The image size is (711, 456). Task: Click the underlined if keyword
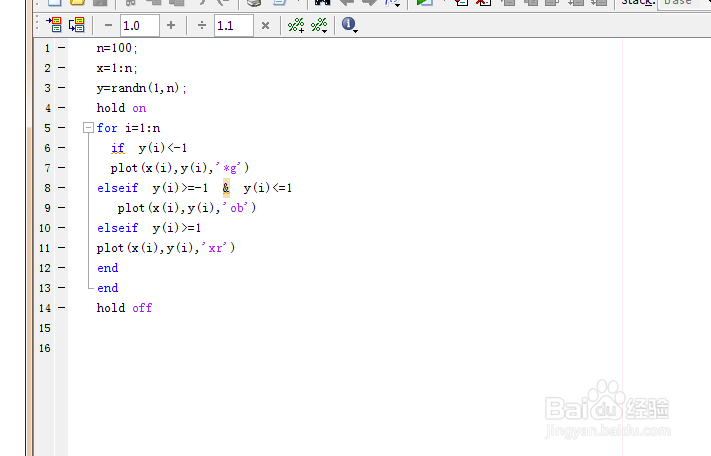117,148
